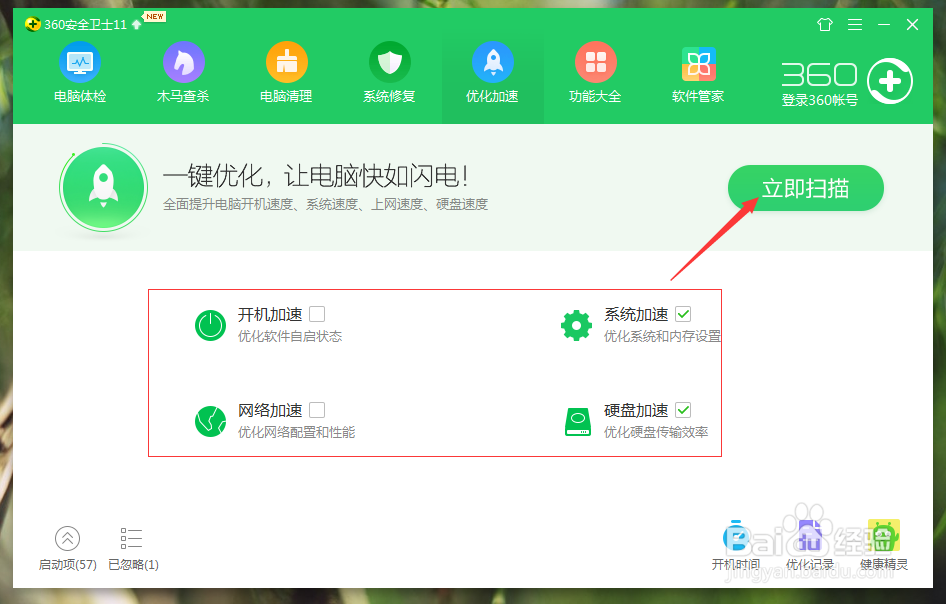
Task: Select 优化加速 rocket tab icon
Action: pos(493,62)
